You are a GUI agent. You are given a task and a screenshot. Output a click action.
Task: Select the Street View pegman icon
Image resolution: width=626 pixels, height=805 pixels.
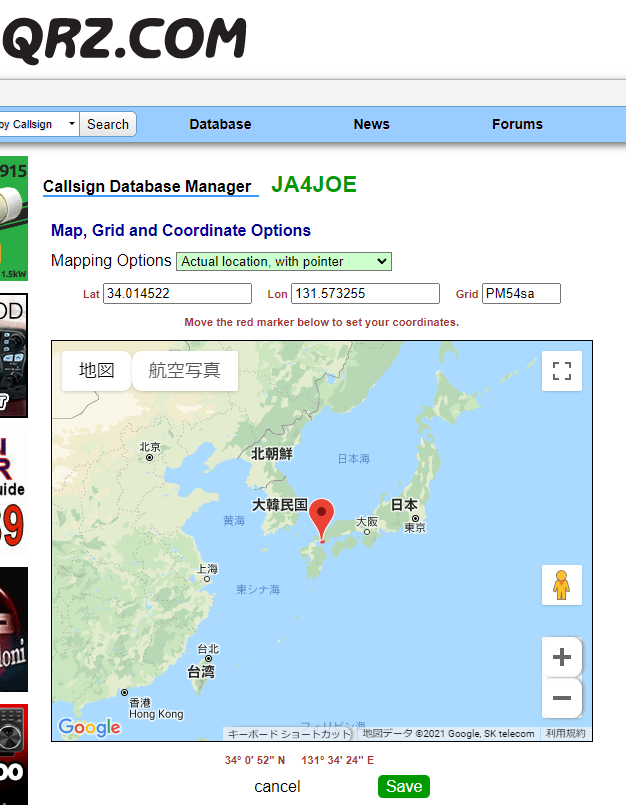(562, 585)
